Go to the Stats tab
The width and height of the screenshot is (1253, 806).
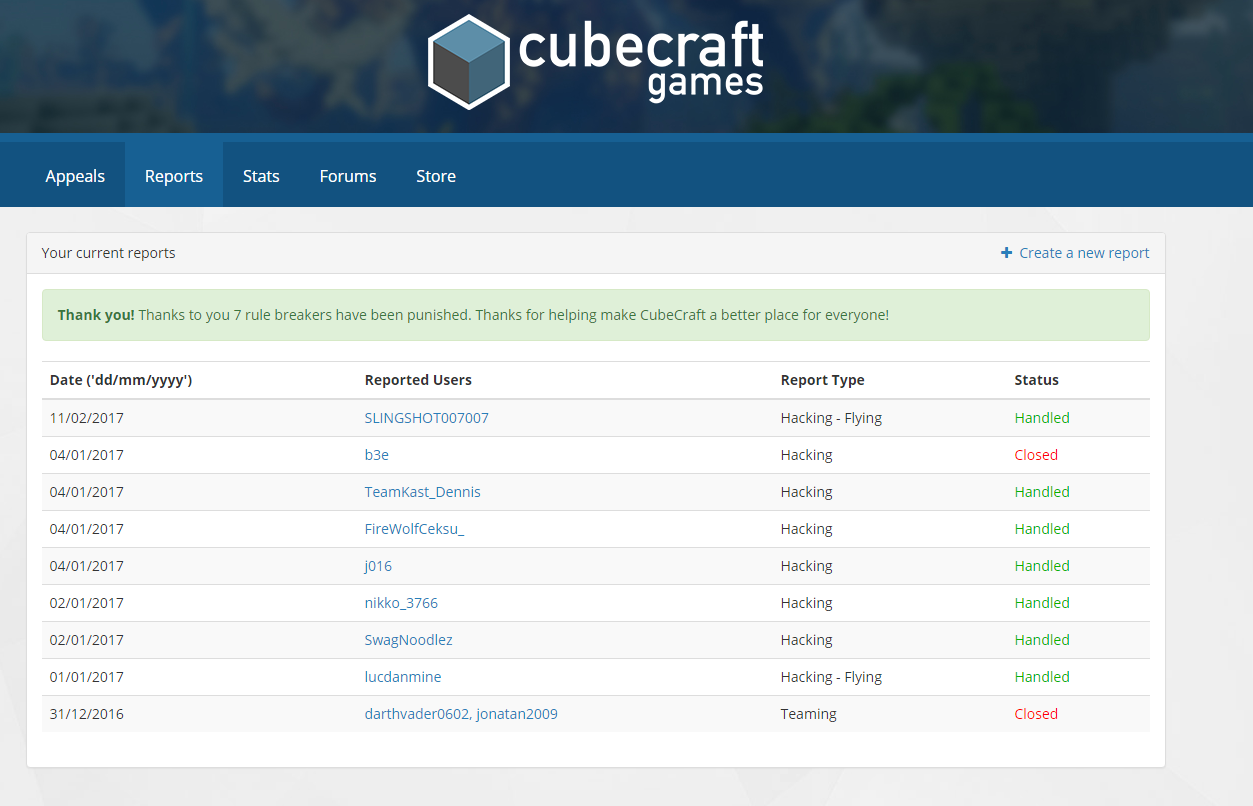pos(261,176)
